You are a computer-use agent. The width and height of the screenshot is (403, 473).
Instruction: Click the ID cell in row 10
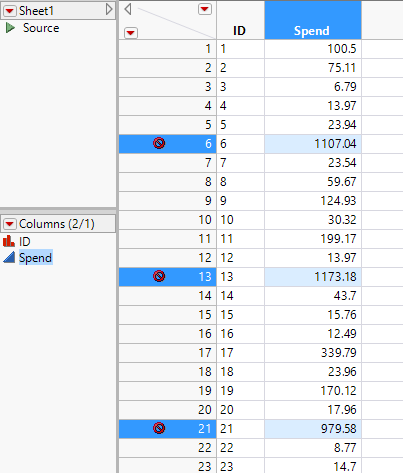[x=240, y=220]
